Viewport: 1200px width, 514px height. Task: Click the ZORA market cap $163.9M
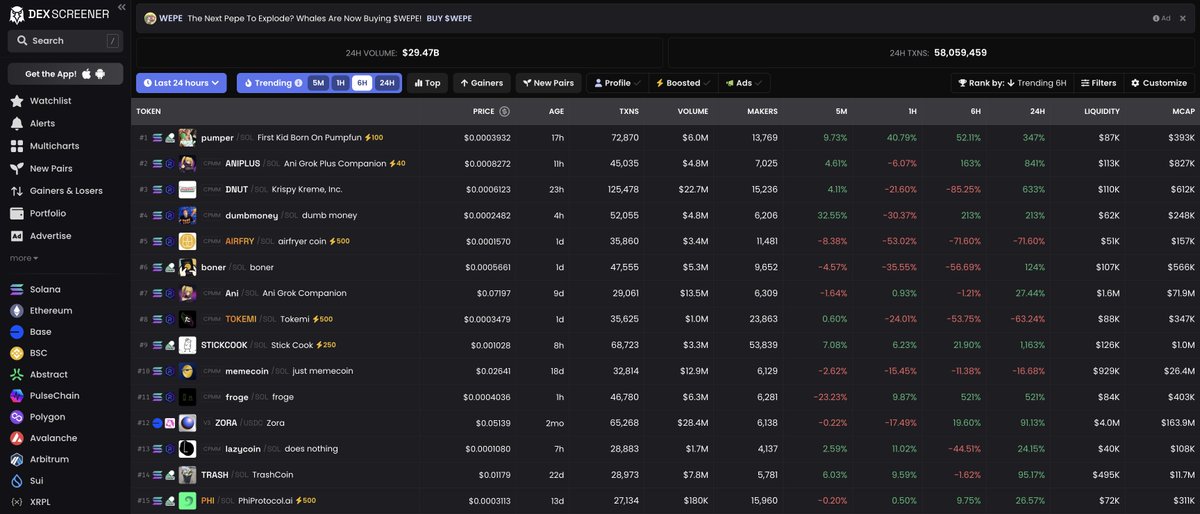pos(1176,423)
